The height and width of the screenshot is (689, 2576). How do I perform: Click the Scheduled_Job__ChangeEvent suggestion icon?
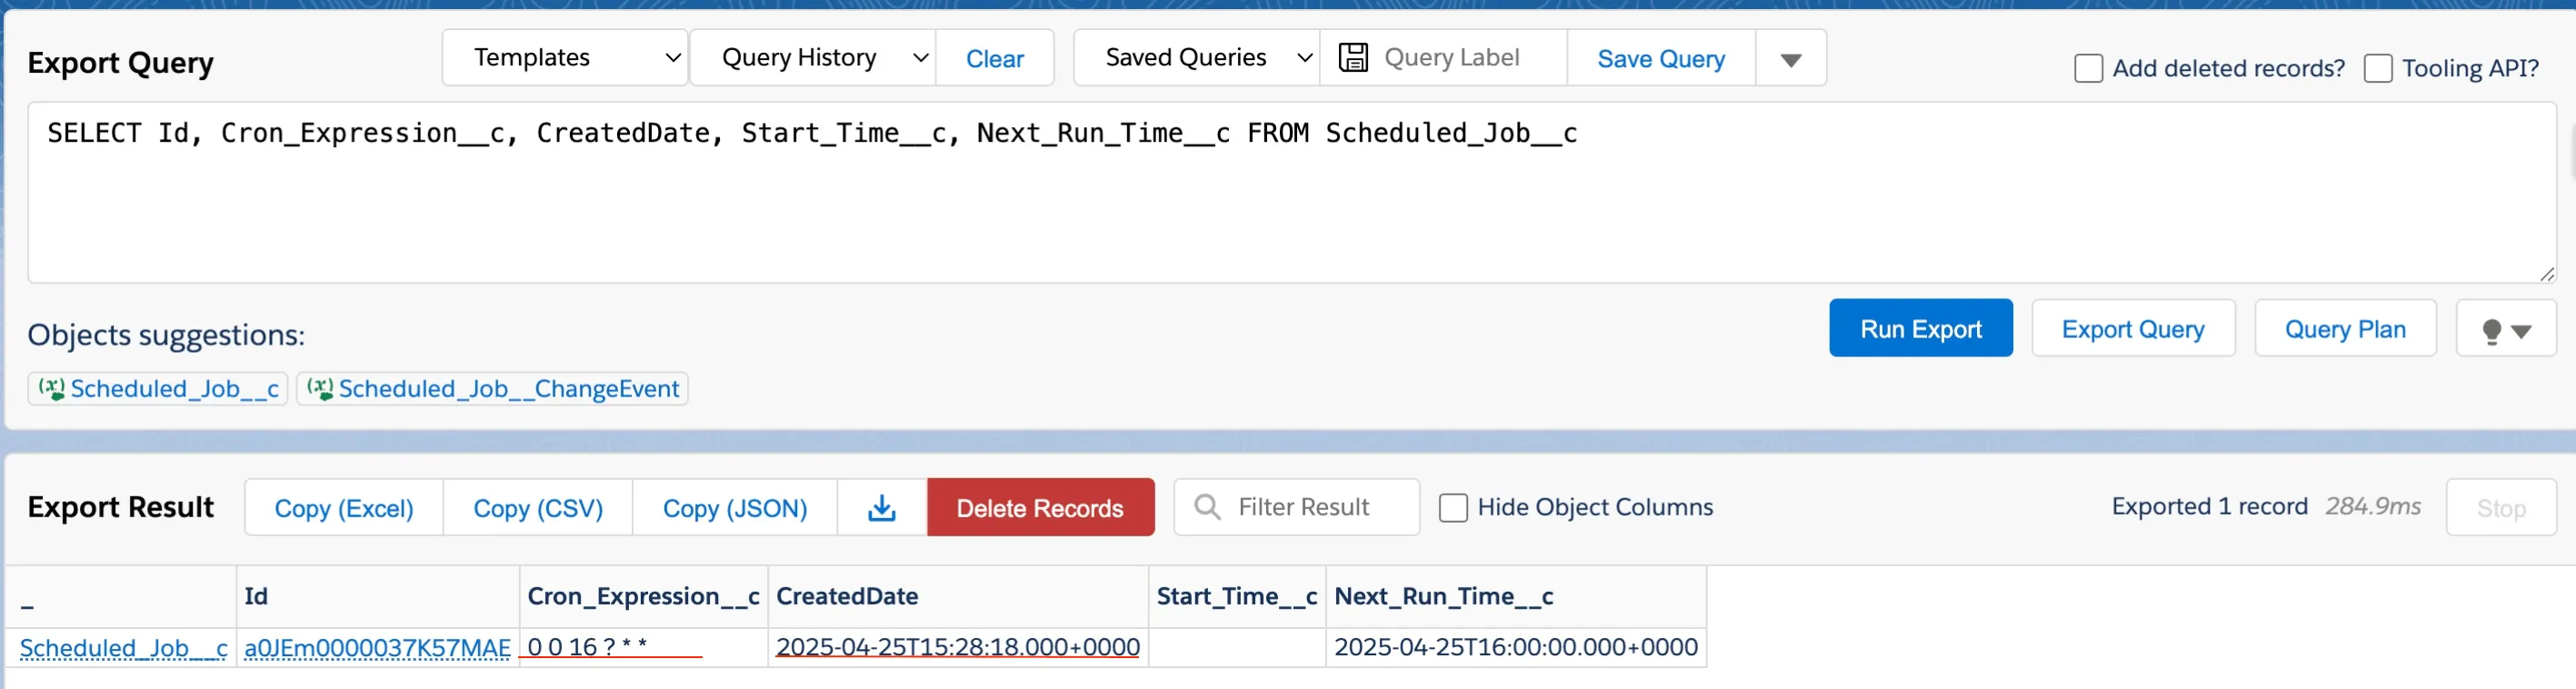[320, 388]
